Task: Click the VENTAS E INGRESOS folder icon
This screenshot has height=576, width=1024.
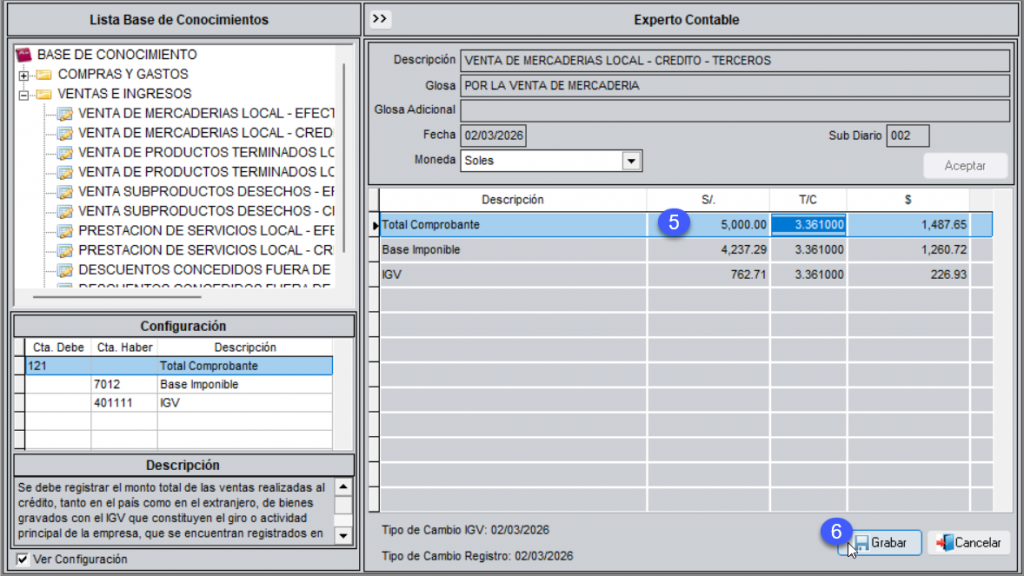Action: tap(44, 94)
